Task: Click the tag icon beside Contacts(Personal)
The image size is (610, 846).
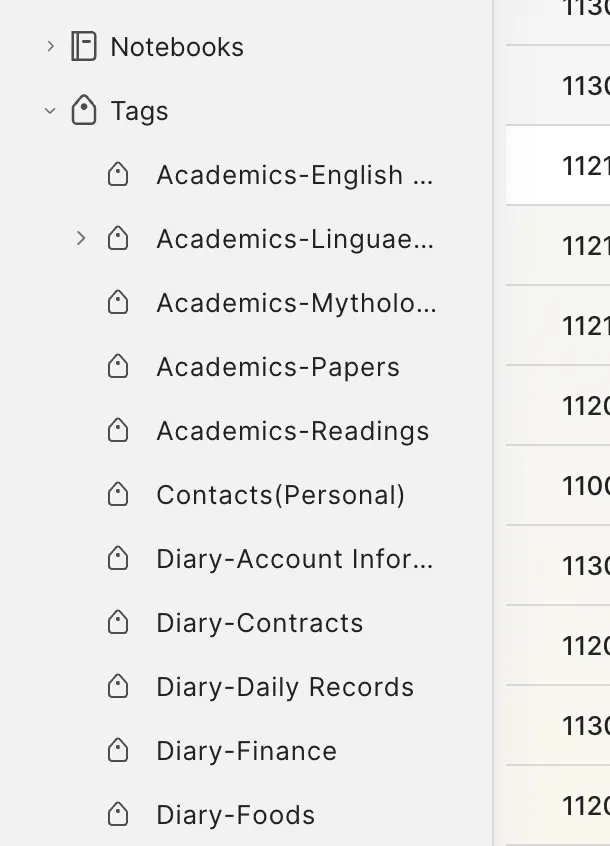Action: coord(118,495)
